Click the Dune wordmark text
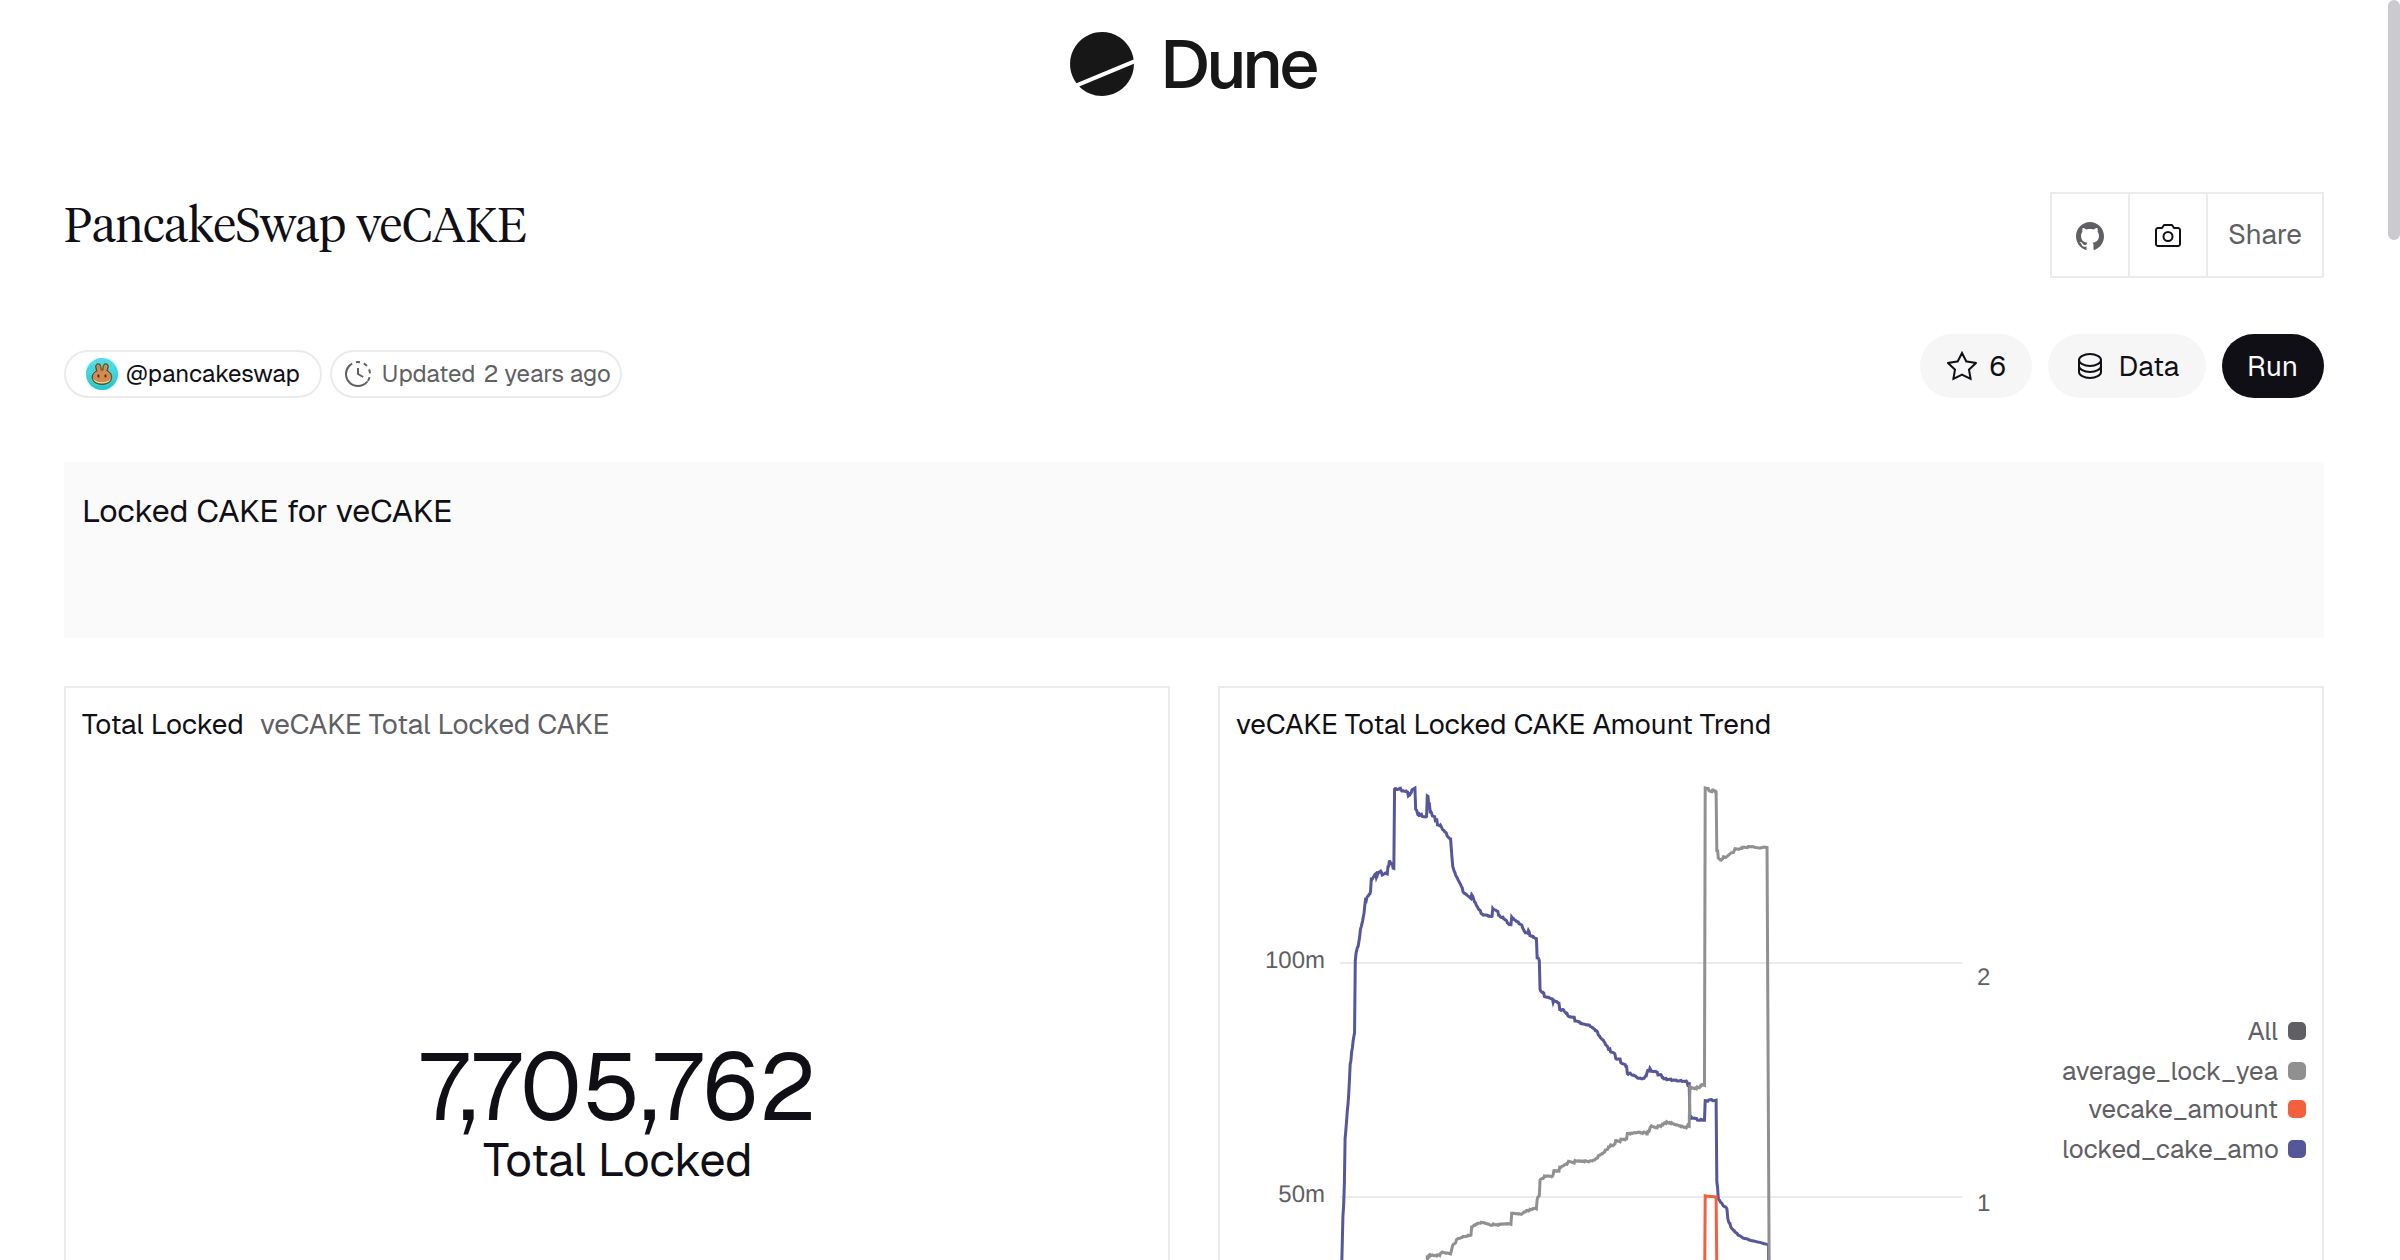 coord(1239,66)
